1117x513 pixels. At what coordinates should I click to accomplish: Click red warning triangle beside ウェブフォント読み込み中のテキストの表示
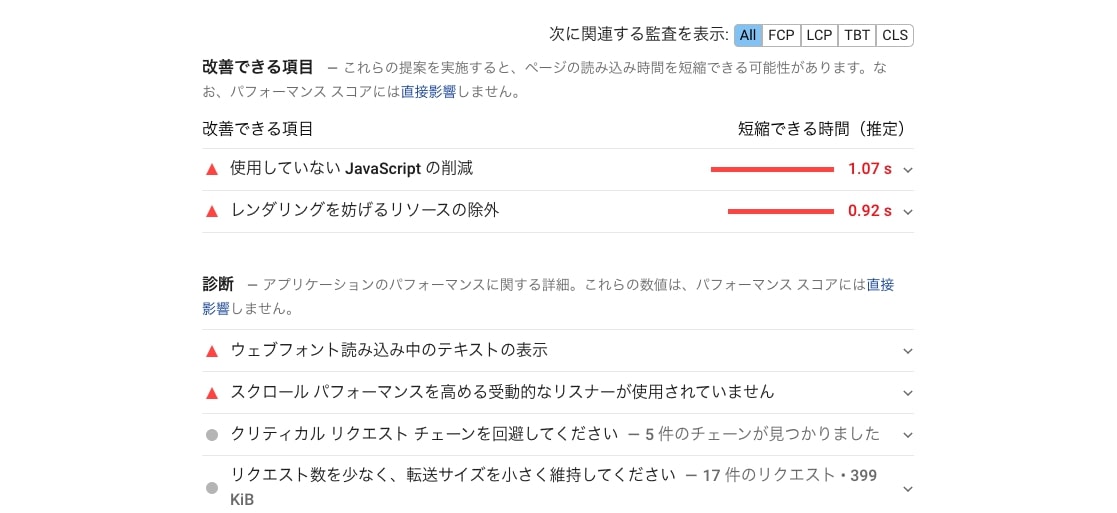tap(211, 351)
